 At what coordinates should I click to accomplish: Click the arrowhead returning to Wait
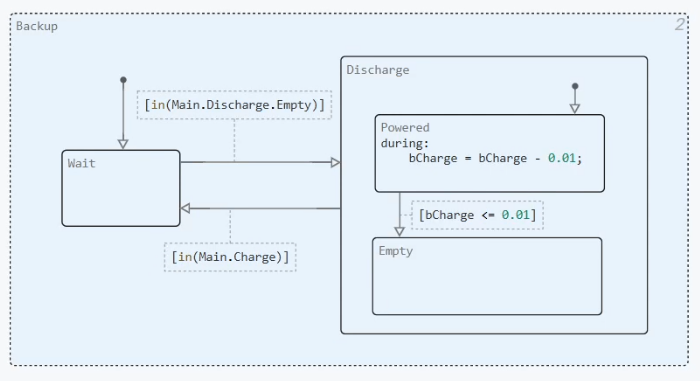tap(186, 208)
